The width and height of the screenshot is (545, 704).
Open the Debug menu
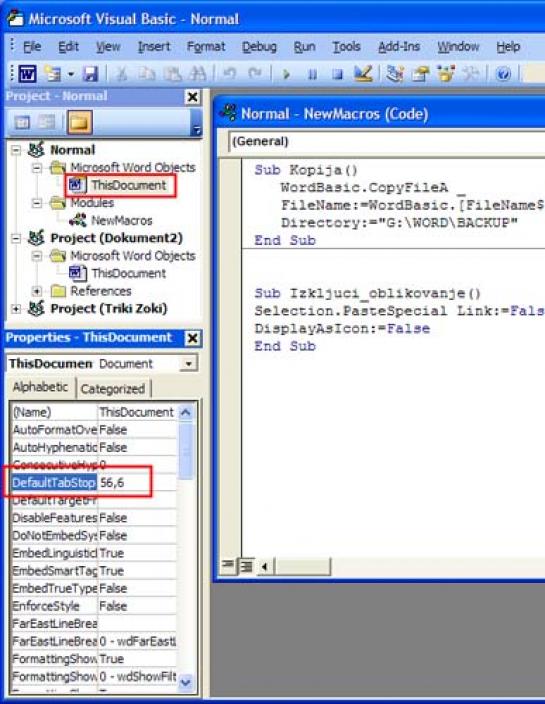(x=259, y=47)
